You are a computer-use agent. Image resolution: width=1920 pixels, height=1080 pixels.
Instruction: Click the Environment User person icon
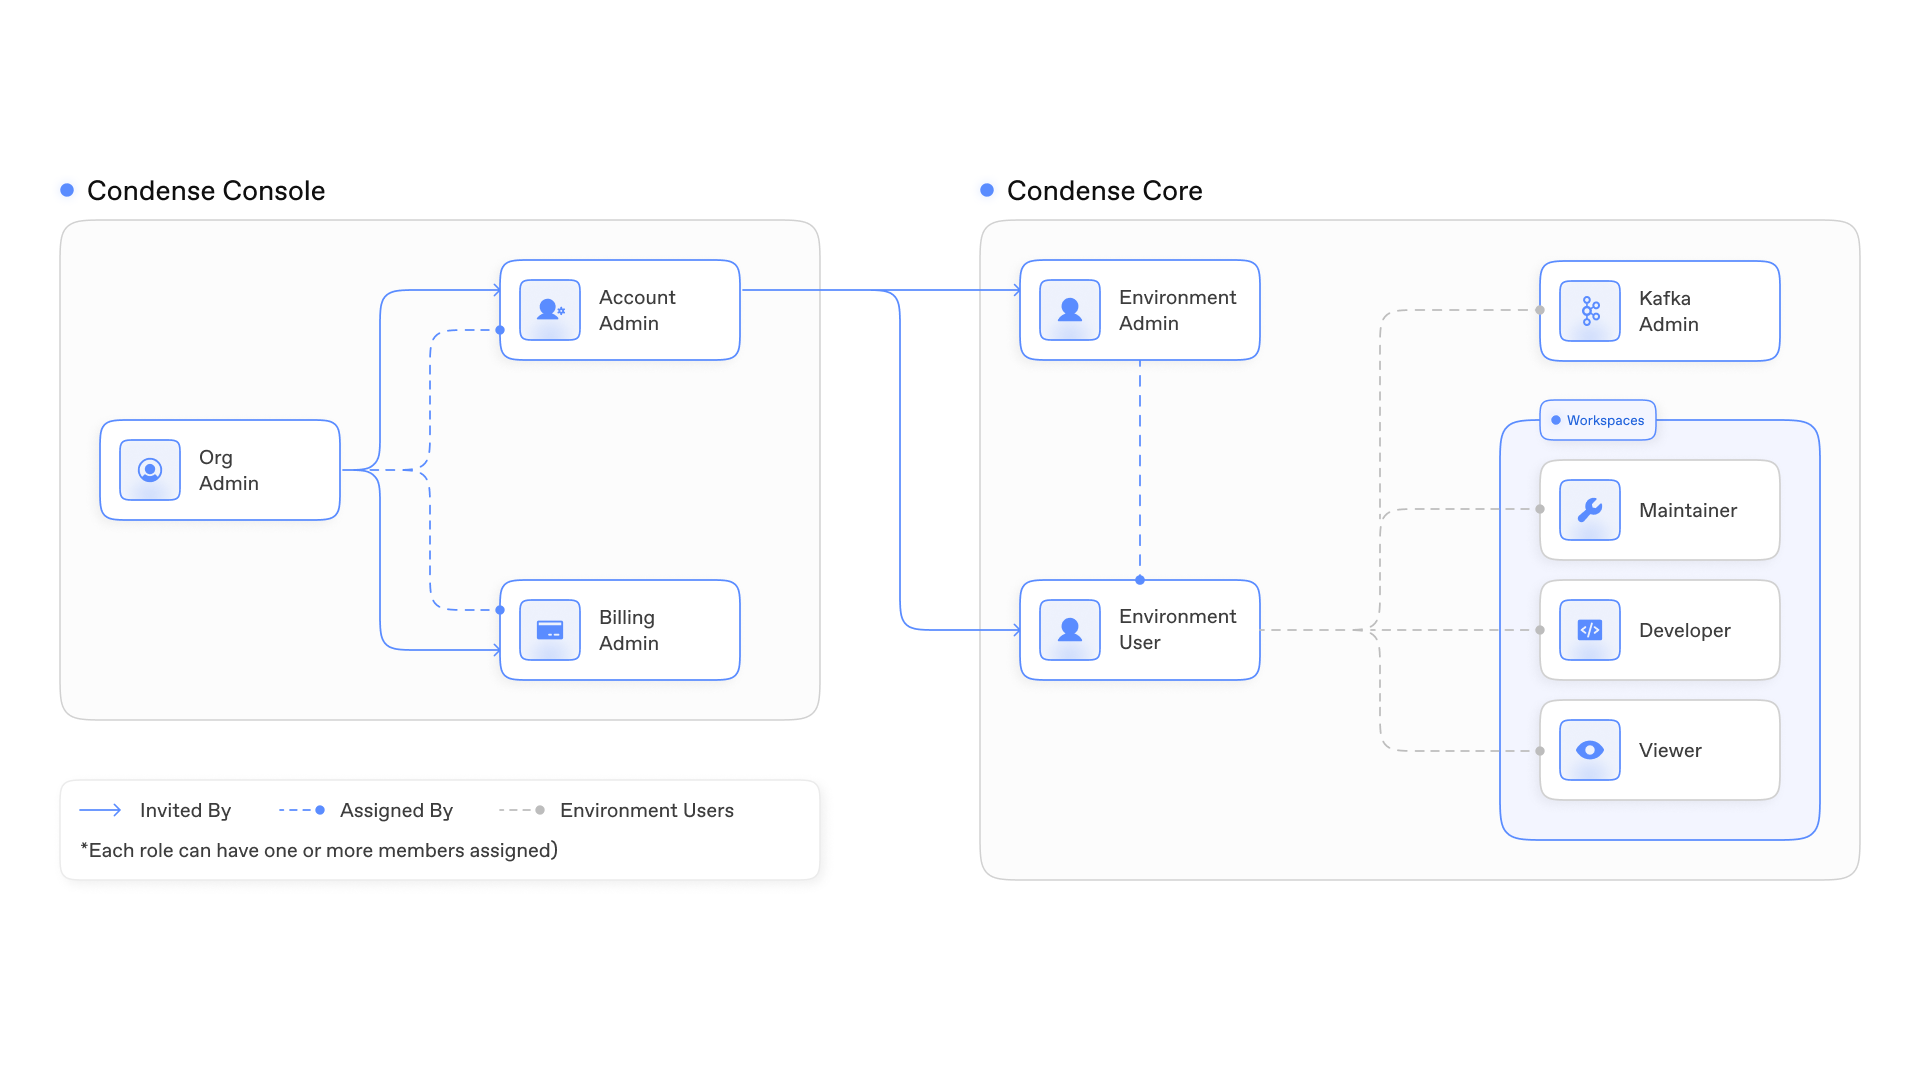1070,630
